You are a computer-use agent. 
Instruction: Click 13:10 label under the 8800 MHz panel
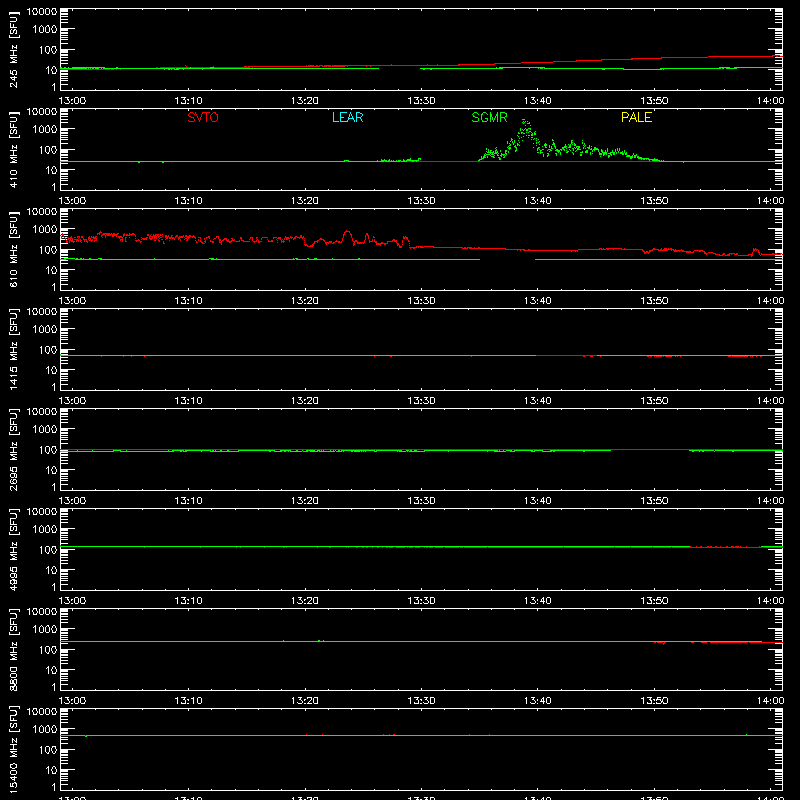click(x=188, y=701)
